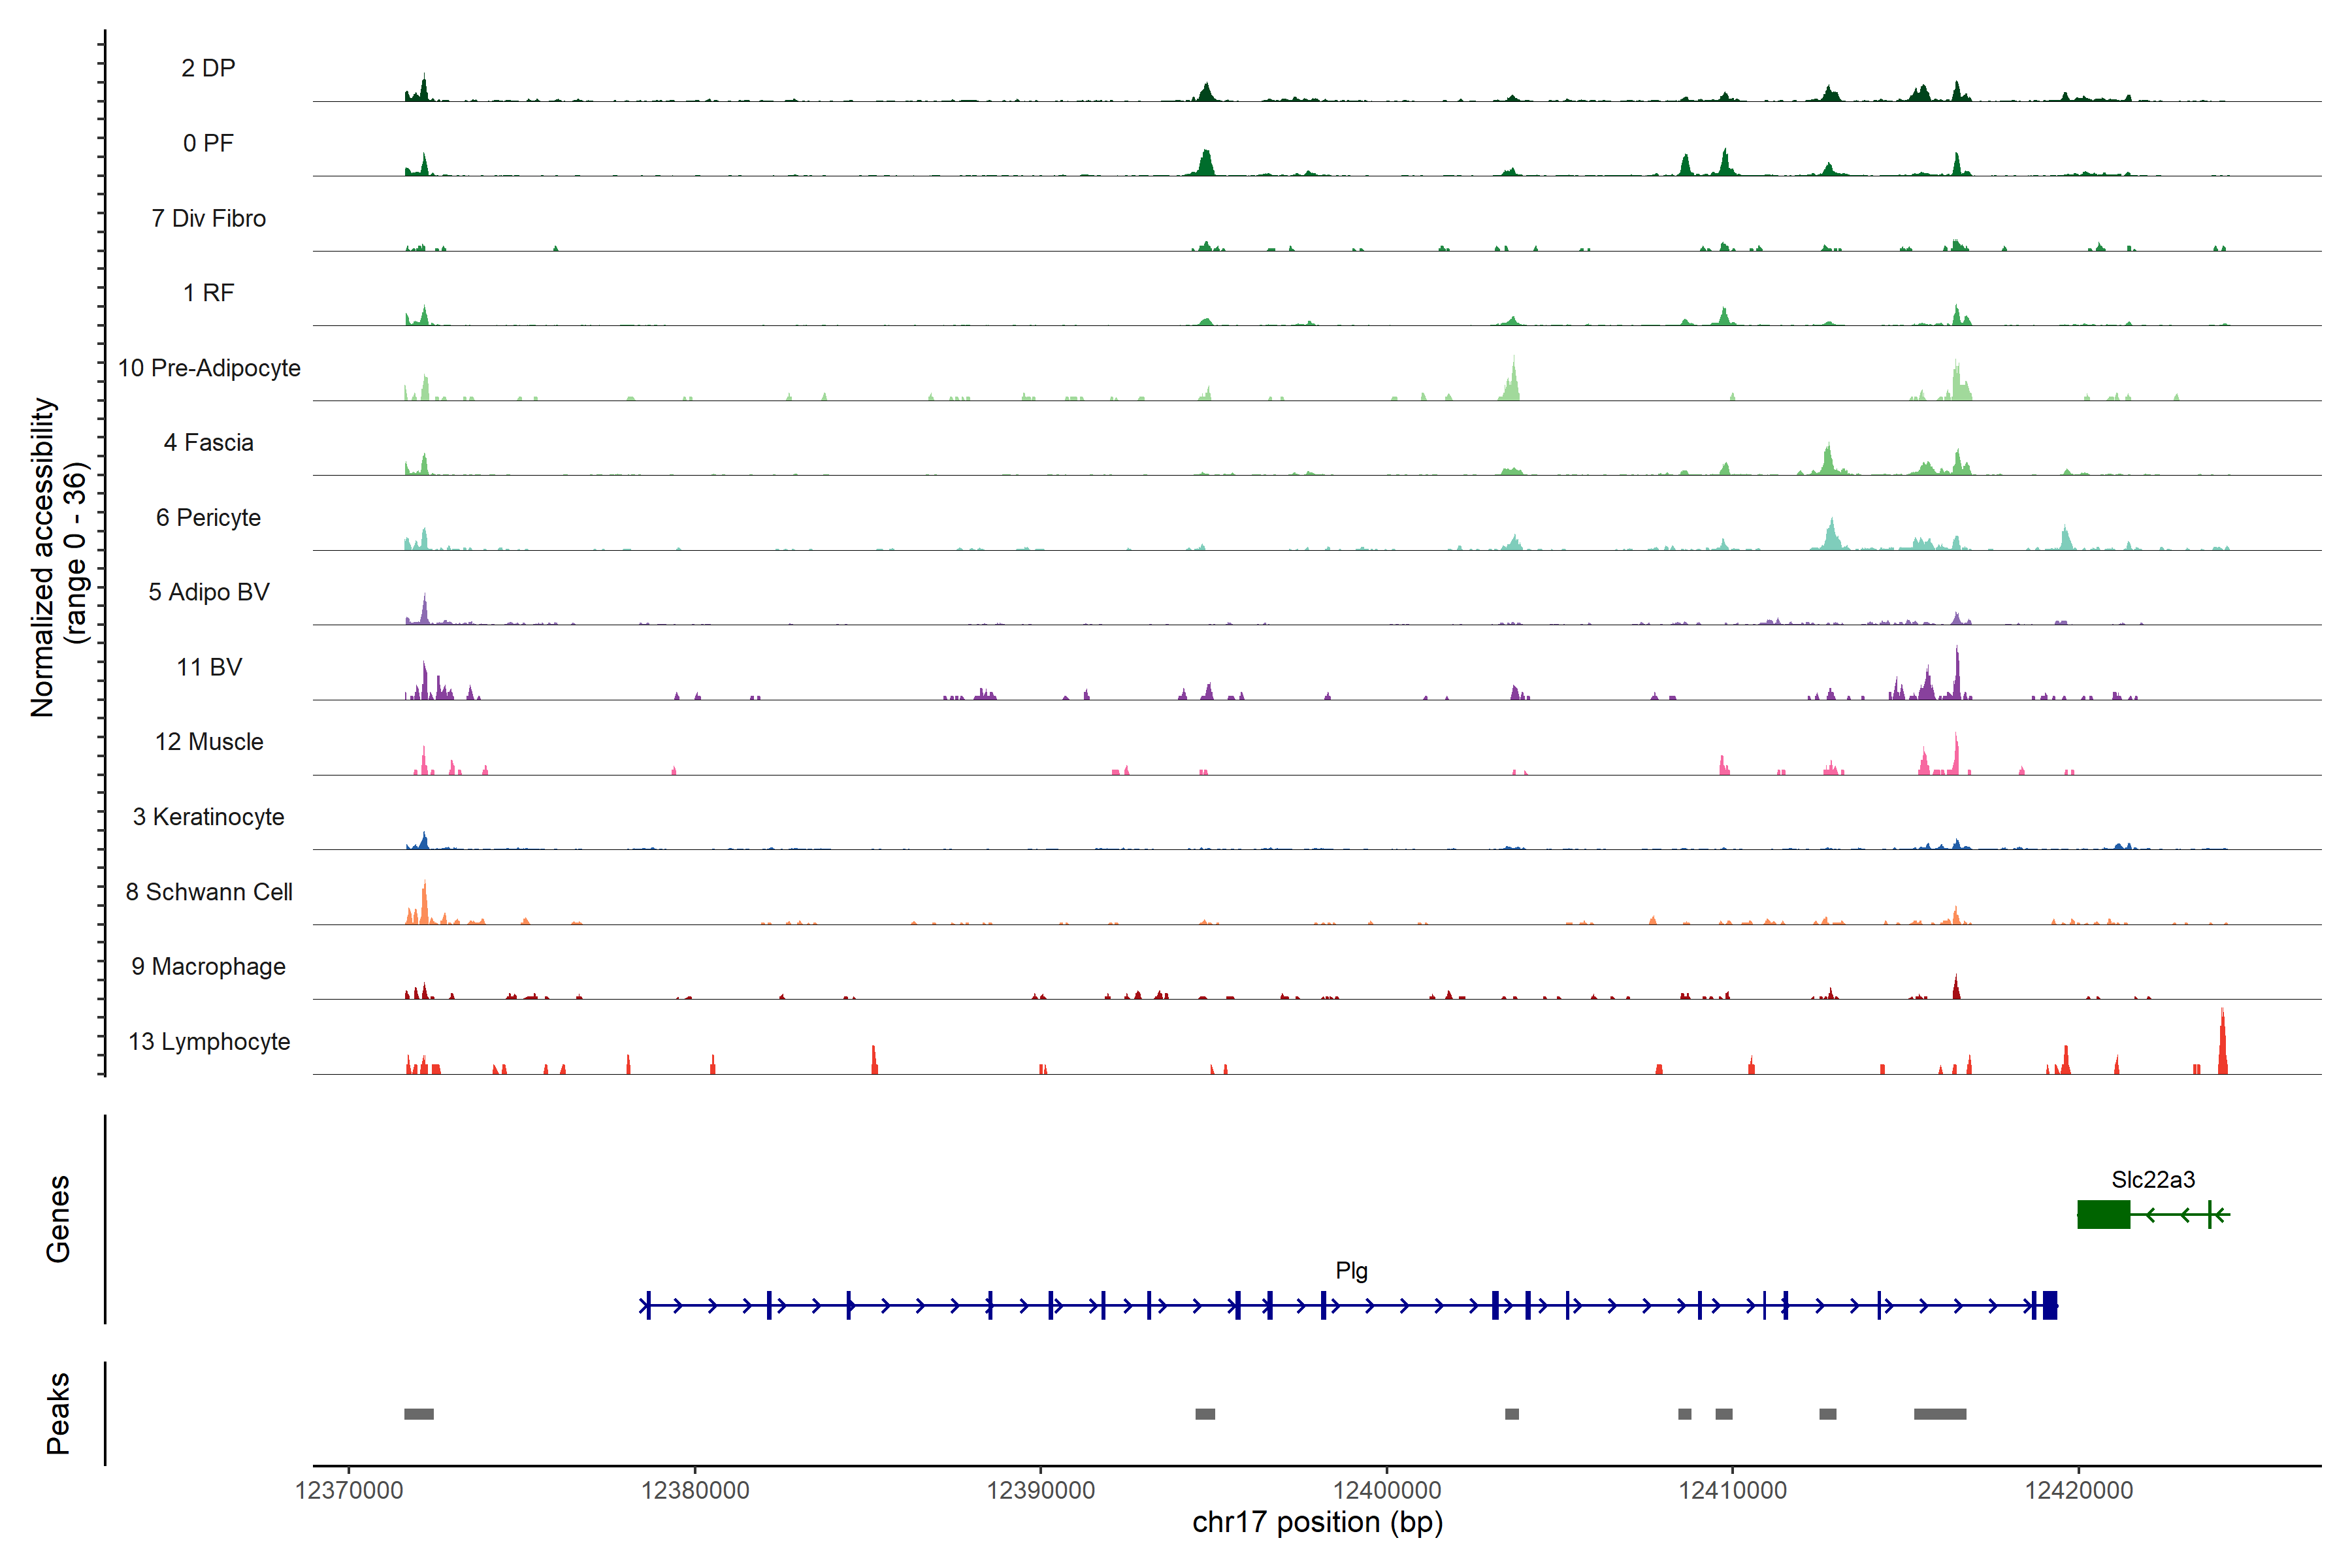Click the chr17 position axis title
The height and width of the screenshot is (1568, 2352).
(1317, 1522)
